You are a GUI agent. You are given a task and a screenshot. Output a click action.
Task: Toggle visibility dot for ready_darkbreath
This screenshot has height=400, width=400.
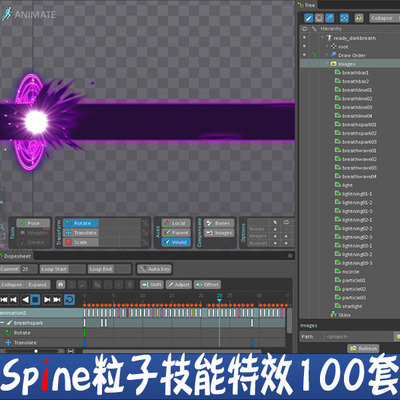tap(304, 38)
